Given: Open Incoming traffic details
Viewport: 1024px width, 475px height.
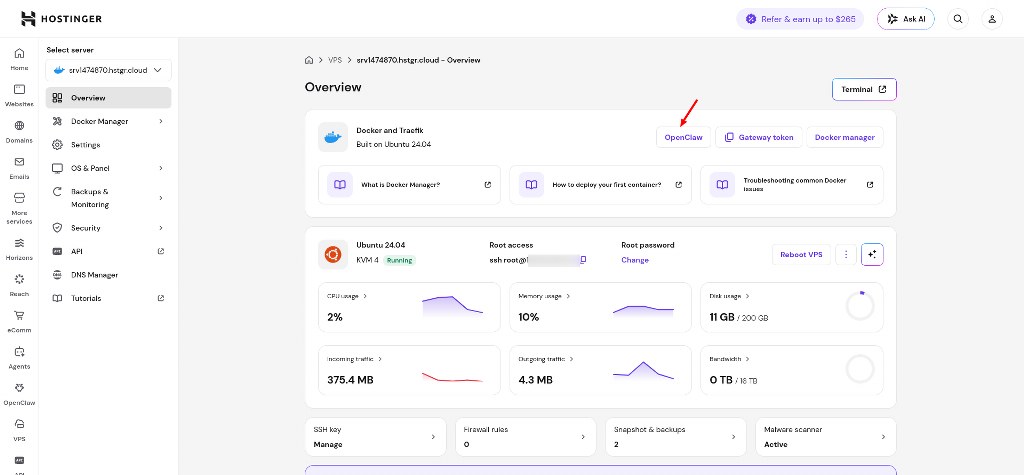Looking at the screenshot, I should click(355, 359).
